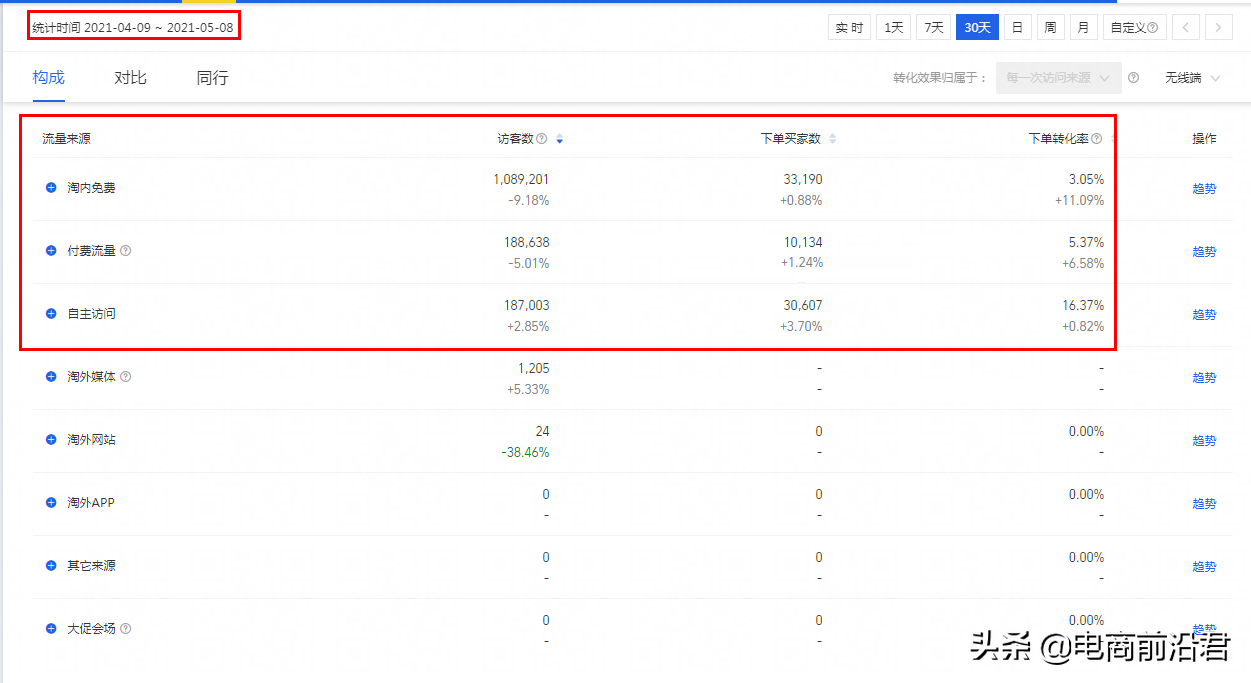Sort by 下单买家数 using sort arrows
Image resolution: width=1251 pixels, height=683 pixels.
833,139
